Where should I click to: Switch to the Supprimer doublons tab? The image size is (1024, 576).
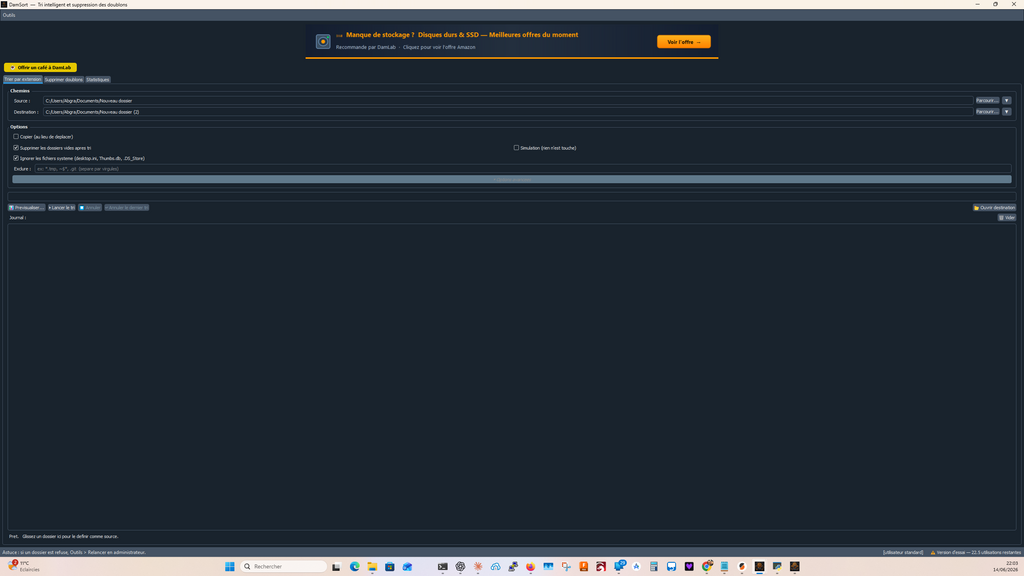tap(63, 80)
